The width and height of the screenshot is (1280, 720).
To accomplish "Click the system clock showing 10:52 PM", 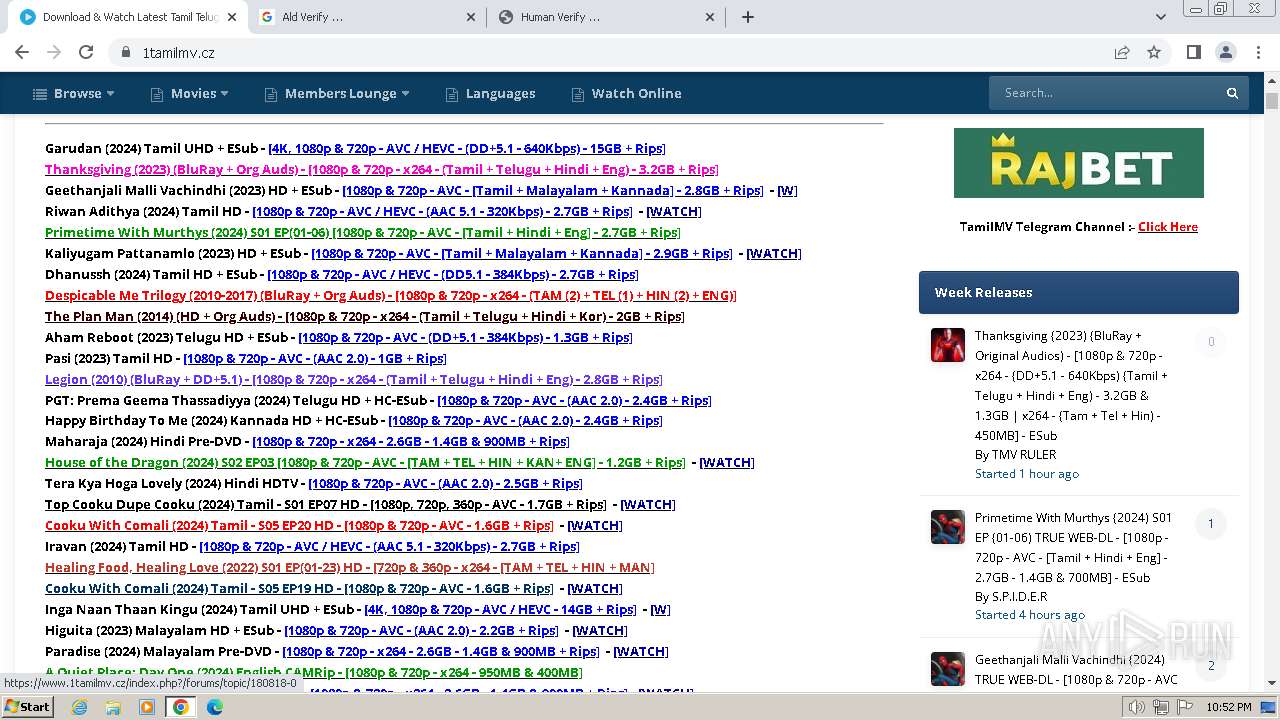I will 1228,707.
